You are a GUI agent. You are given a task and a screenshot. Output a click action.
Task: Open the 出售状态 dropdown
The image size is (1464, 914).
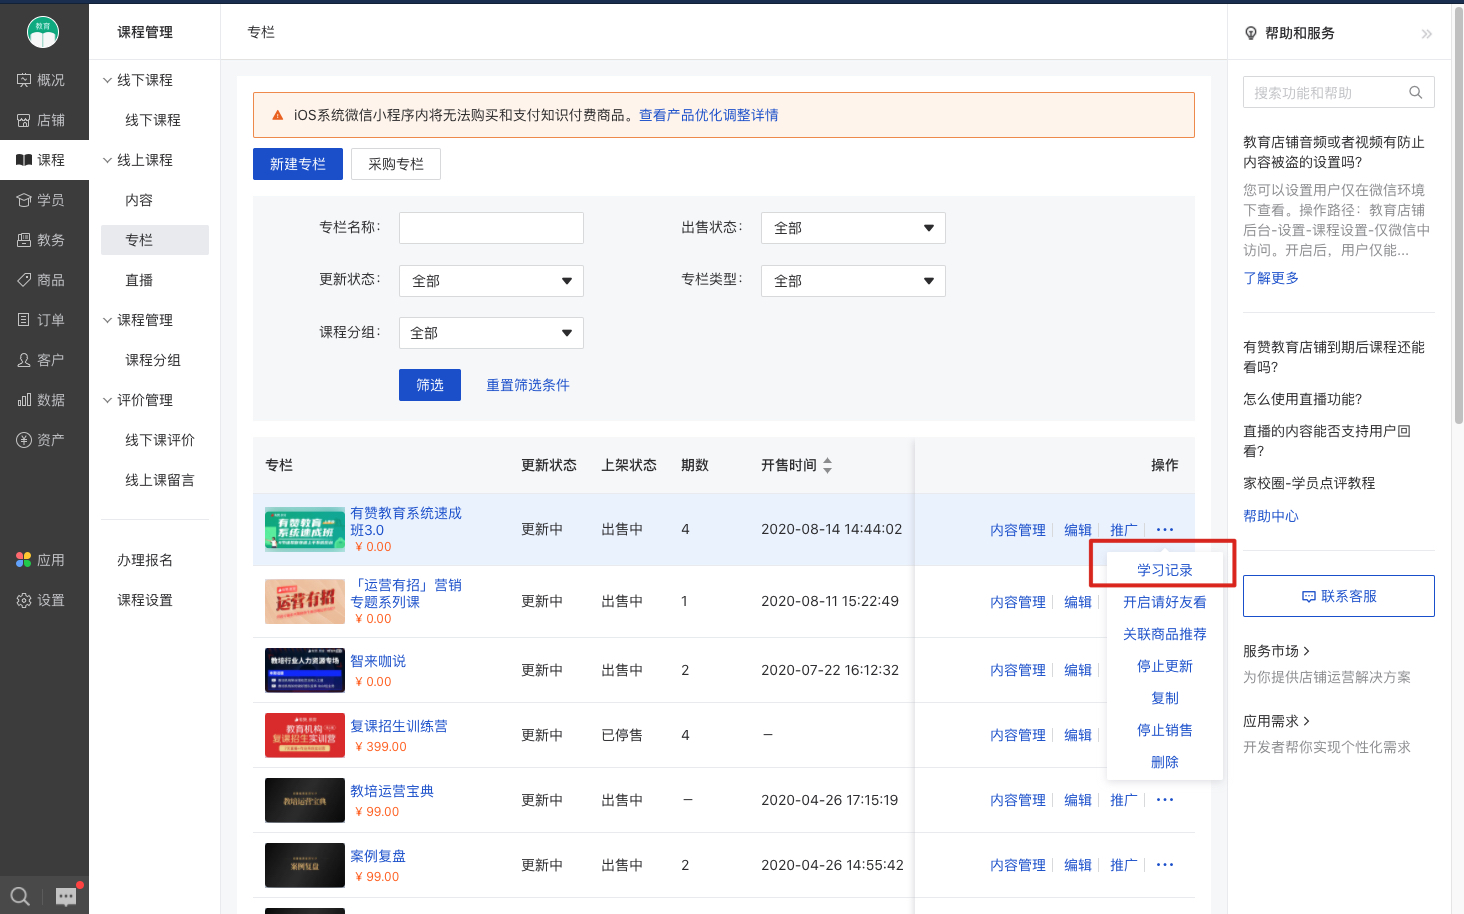pyautogui.click(x=853, y=228)
